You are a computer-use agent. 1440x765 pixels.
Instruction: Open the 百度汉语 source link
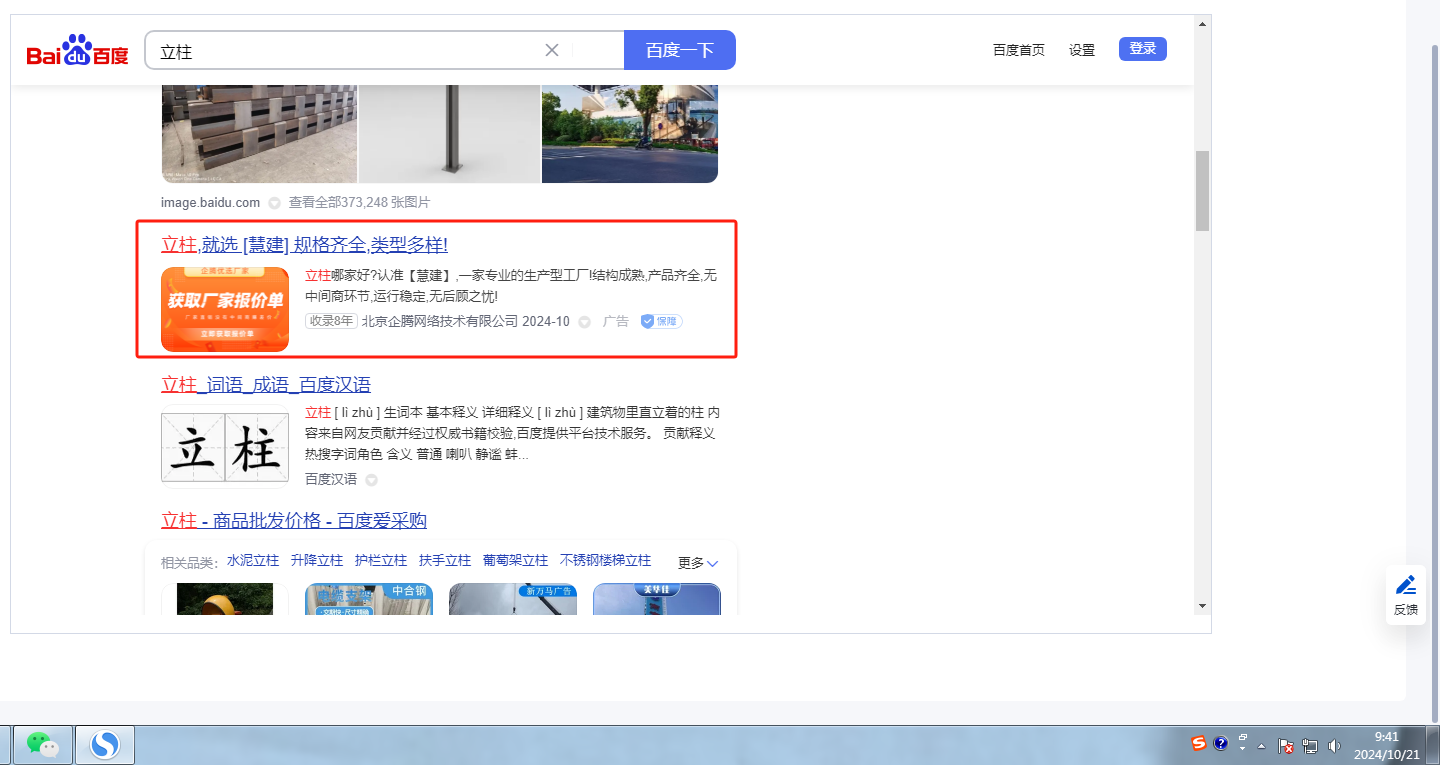pyautogui.click(x=331, y=479)
